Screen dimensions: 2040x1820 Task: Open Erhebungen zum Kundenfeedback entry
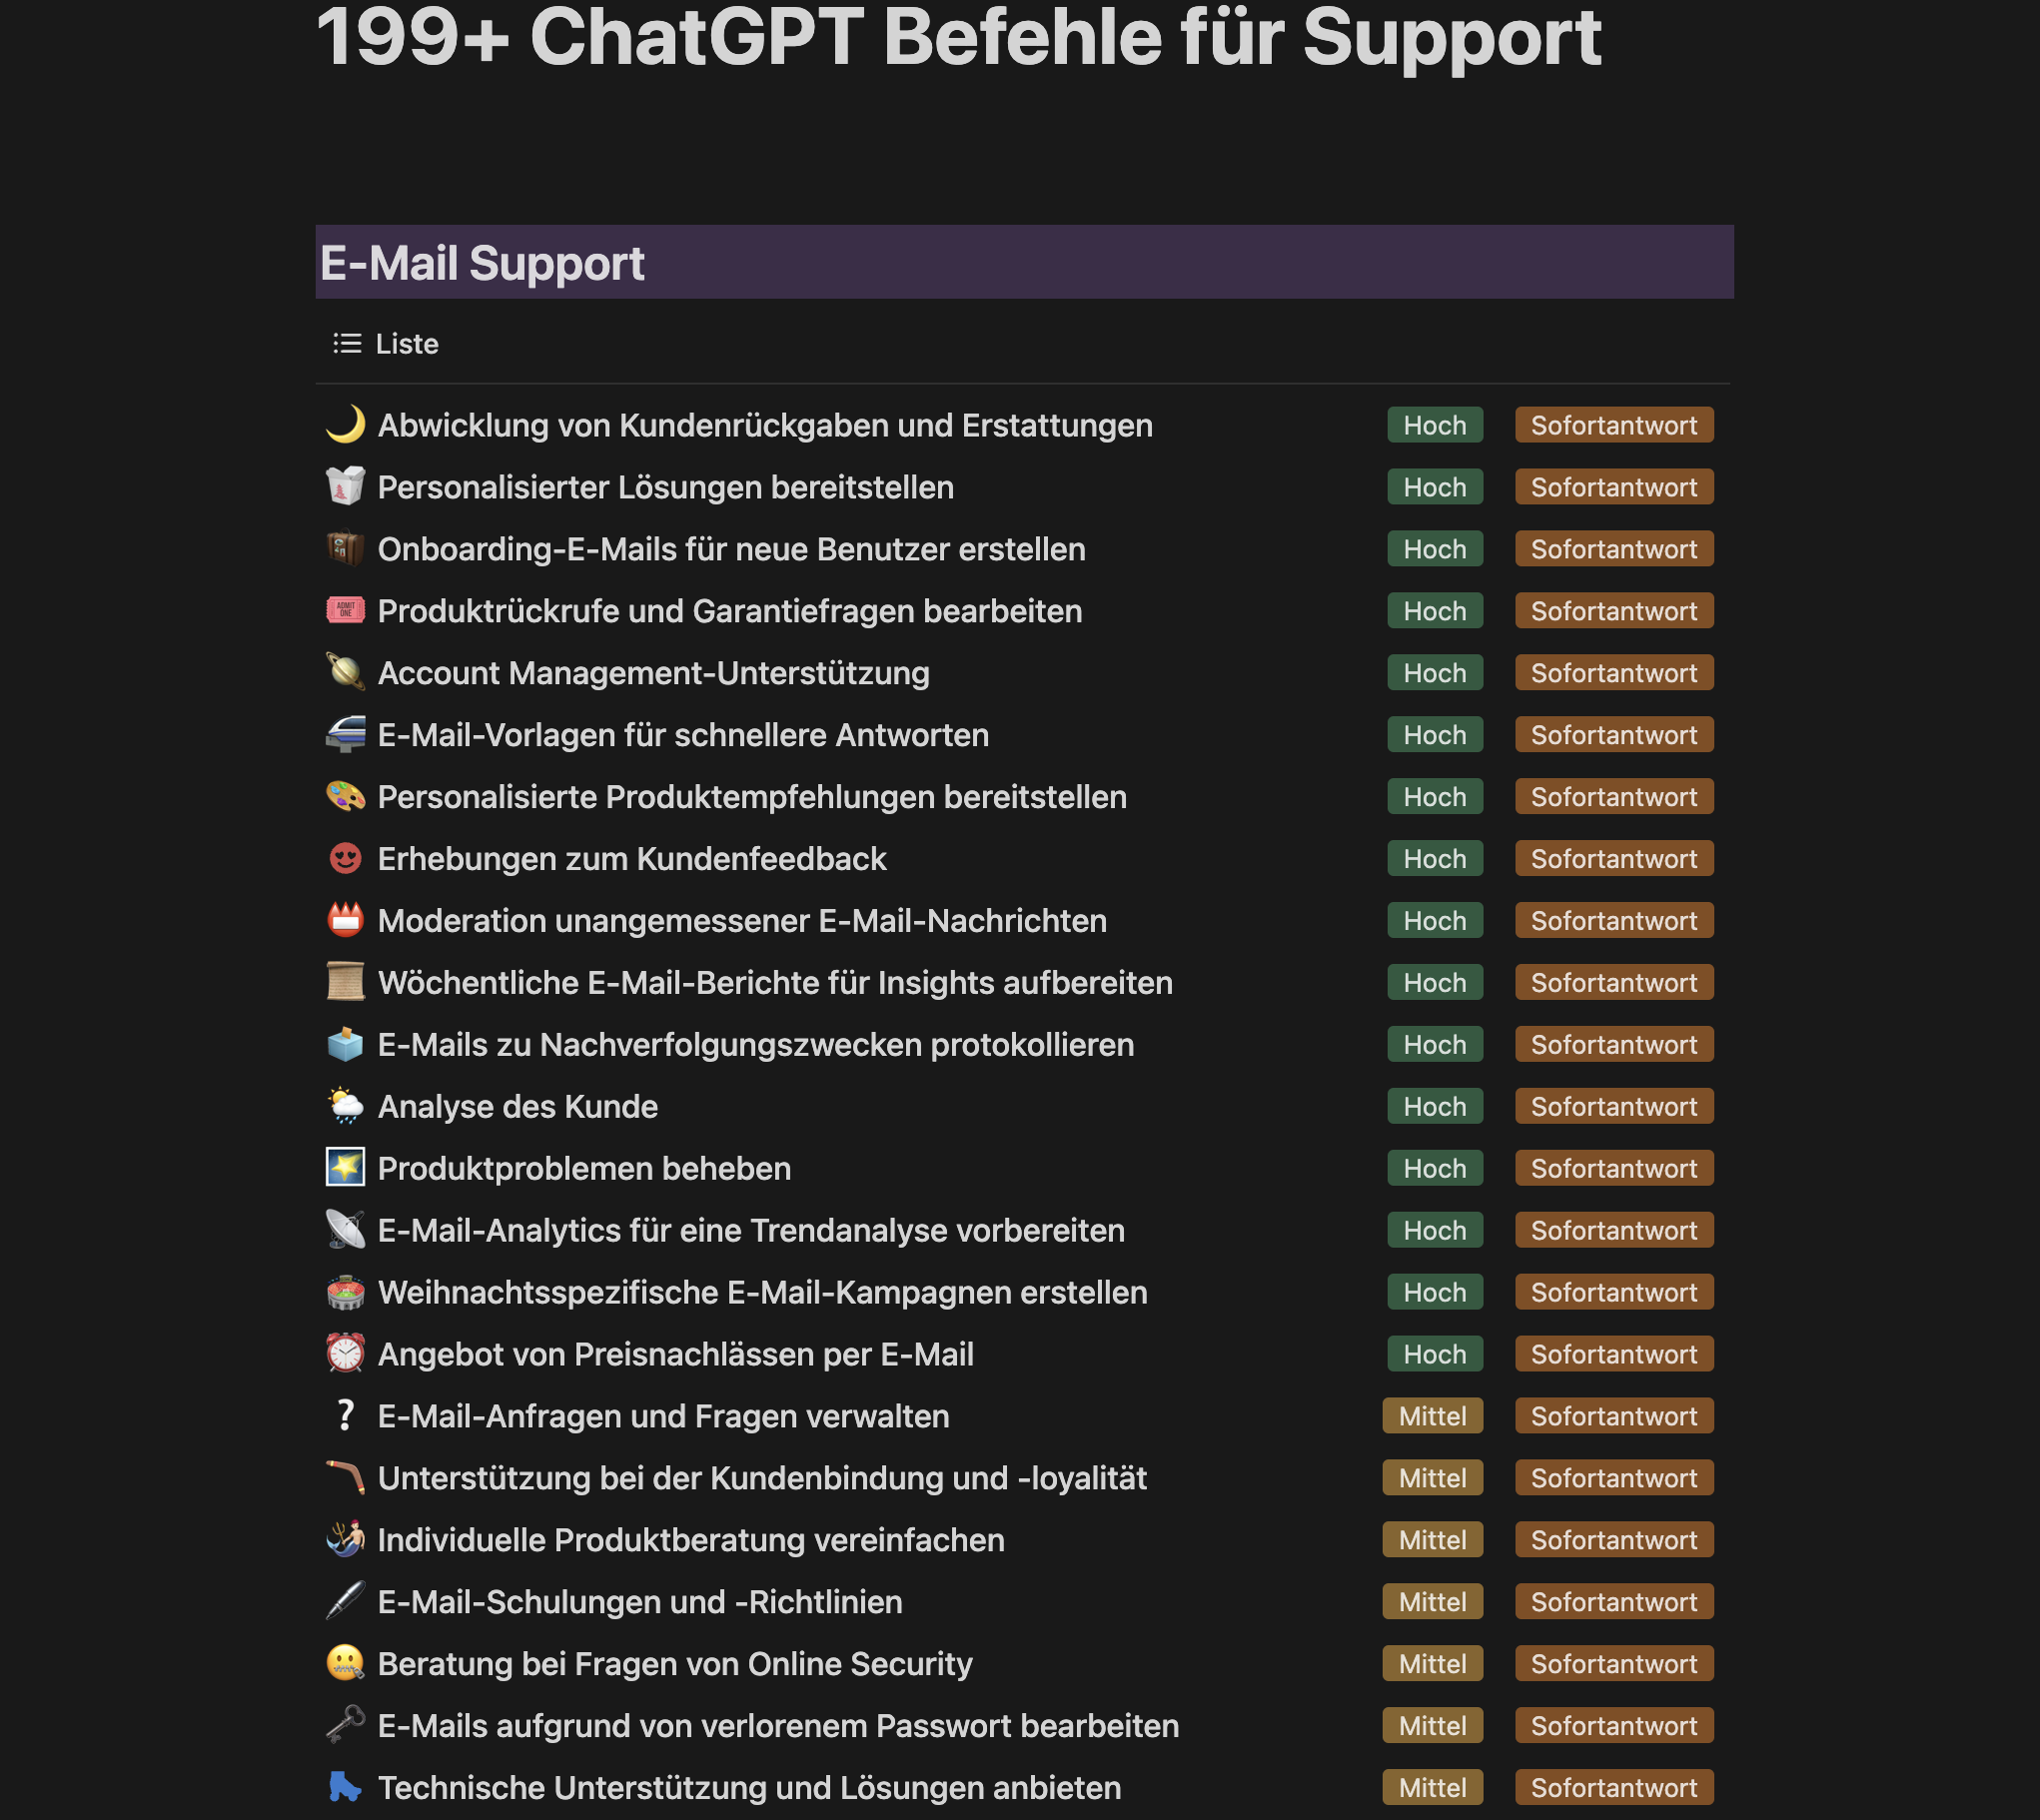click(632, 859)
